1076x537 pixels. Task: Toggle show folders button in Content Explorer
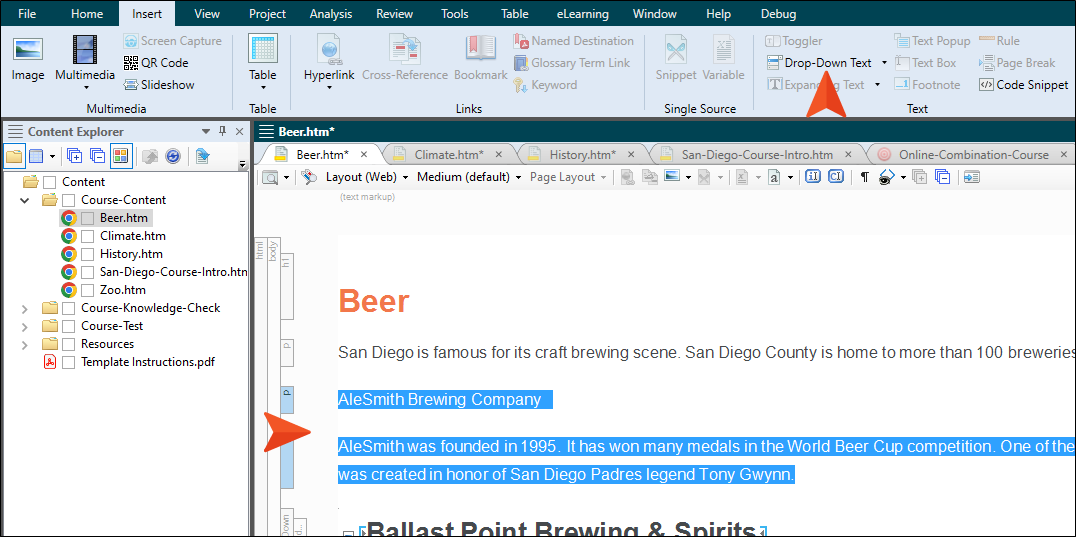click(x=14, y=156)
